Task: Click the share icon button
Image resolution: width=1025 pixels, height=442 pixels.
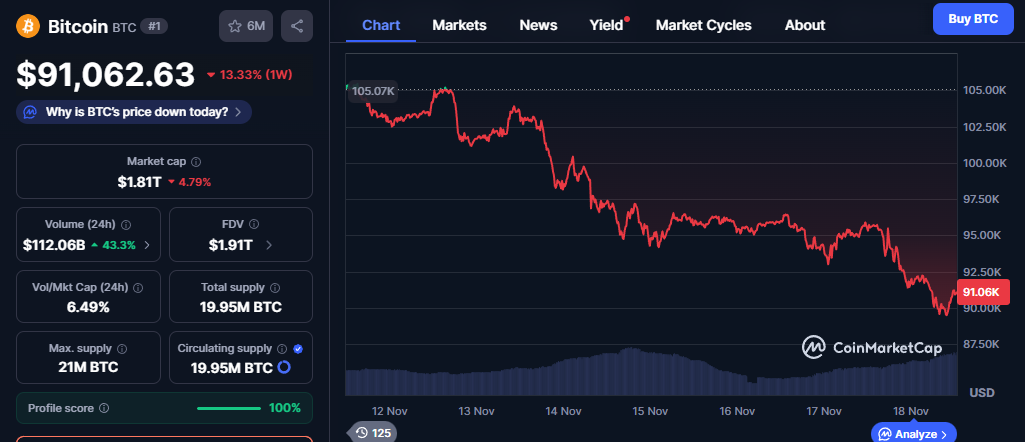Action: [x=297, y=26]
